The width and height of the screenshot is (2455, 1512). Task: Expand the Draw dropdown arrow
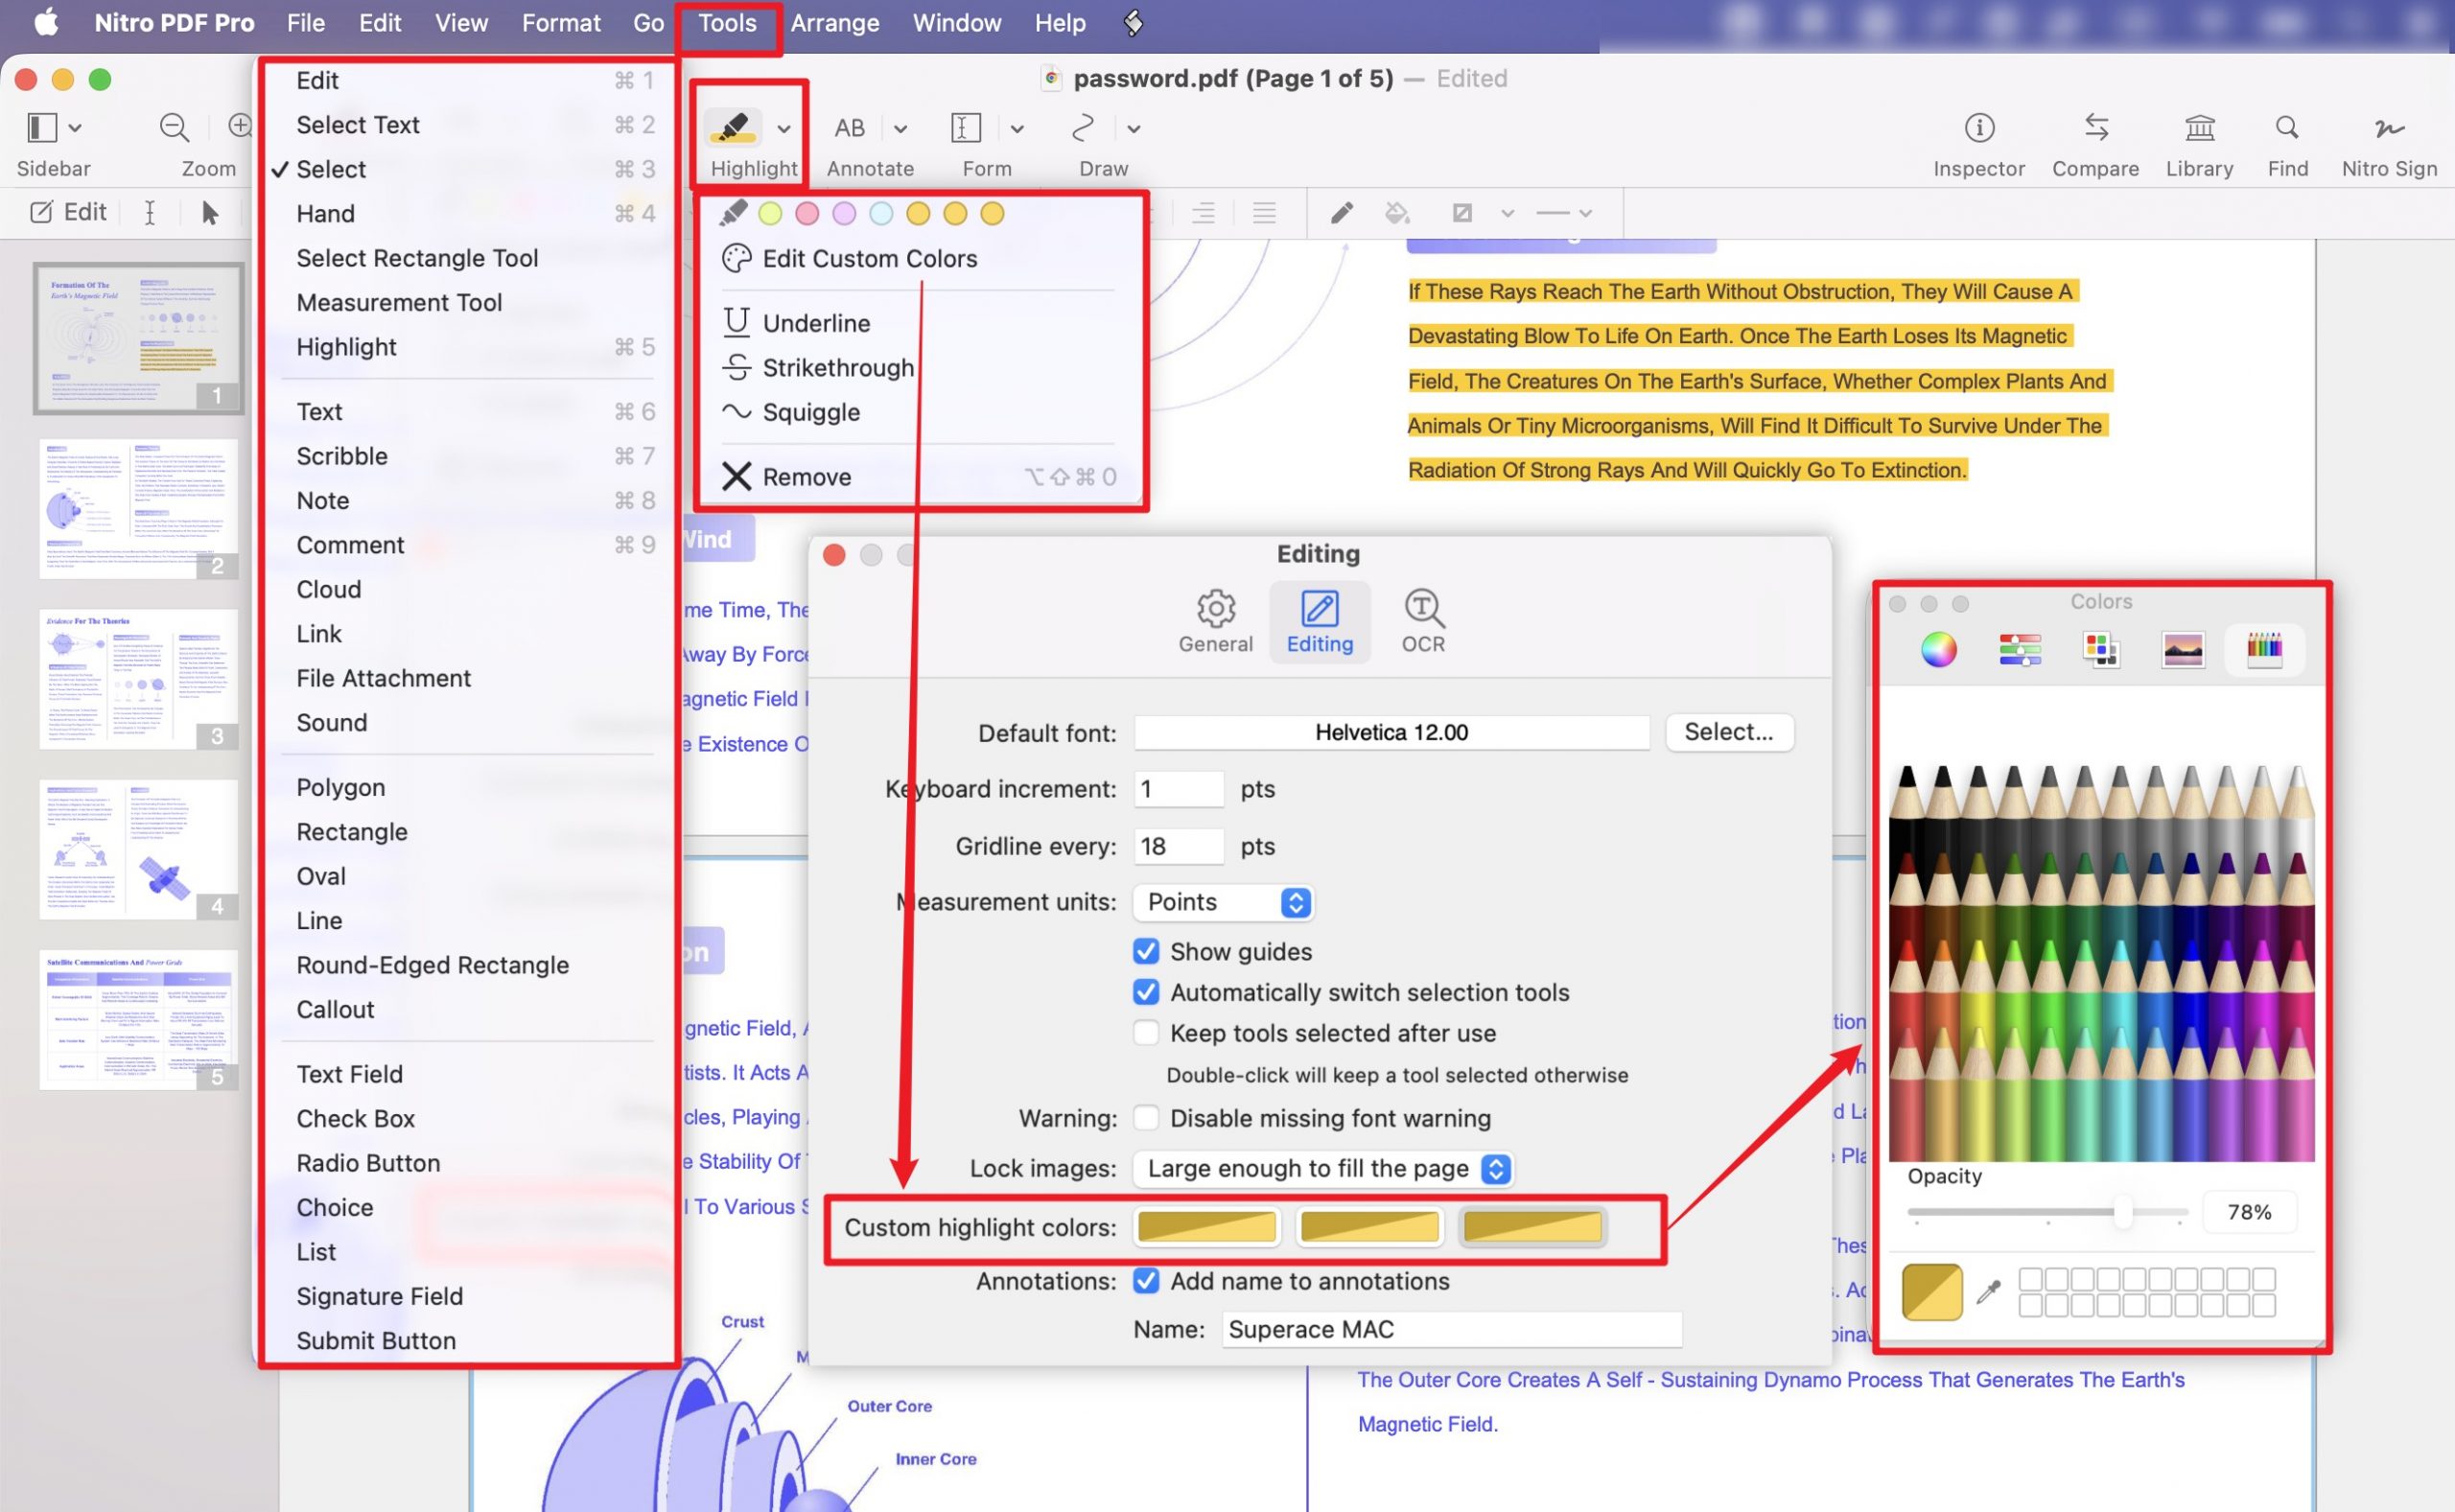(x=1134, y=129)
